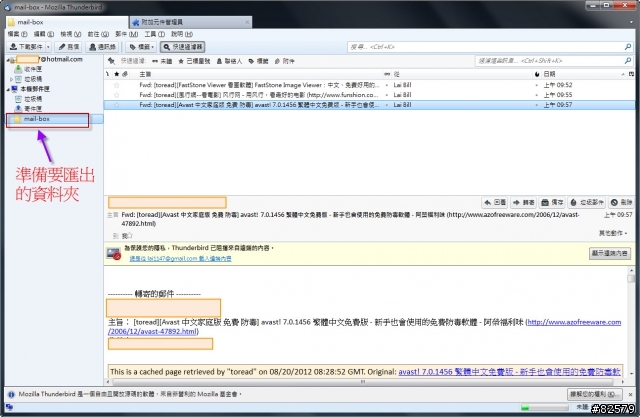Screen dimensions: 640x417
Task: Open the avast! 7.0.1456 original page link
Action: [x=509, y=372]
